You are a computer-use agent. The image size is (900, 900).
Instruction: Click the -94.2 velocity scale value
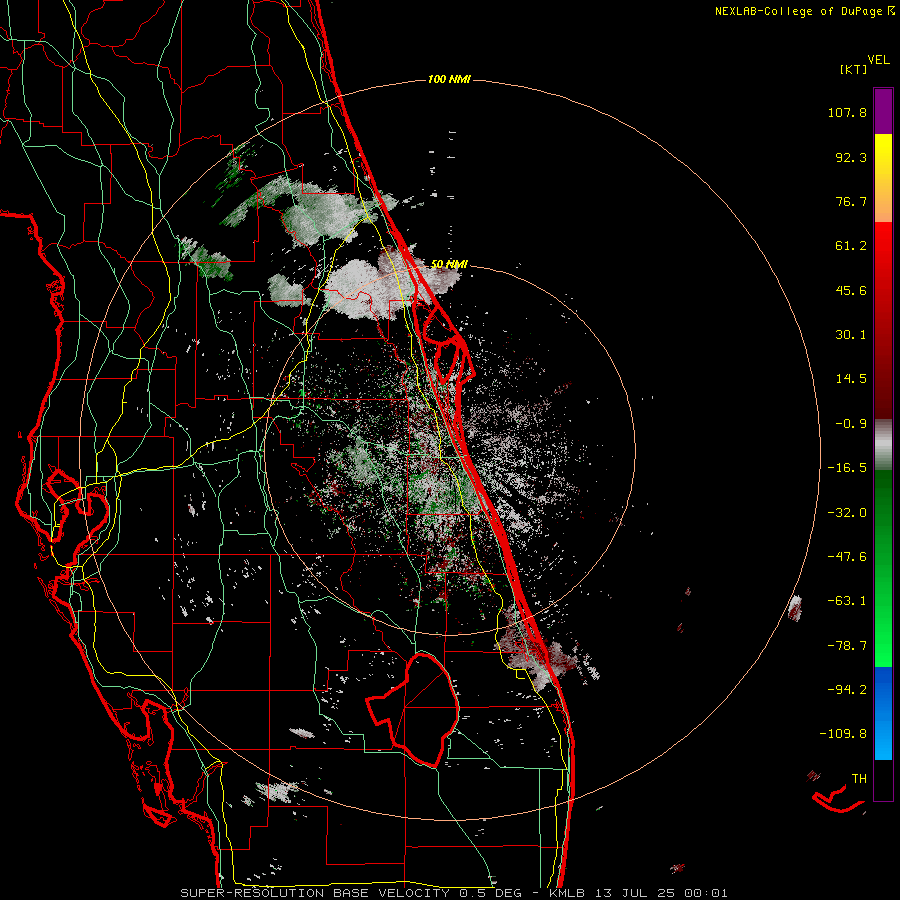pyautogui.click(x=847, y=690)
